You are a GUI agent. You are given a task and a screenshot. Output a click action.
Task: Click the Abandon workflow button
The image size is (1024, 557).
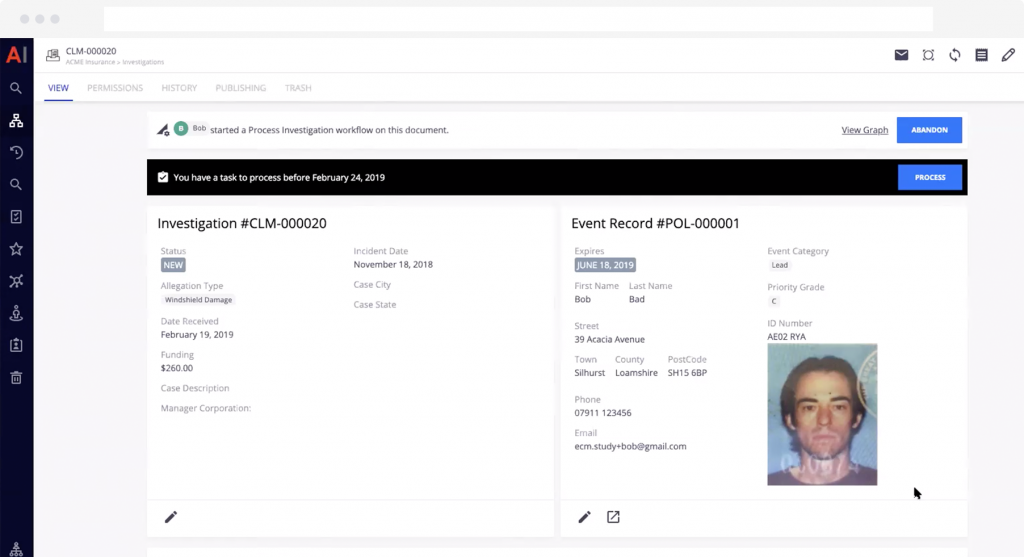929,130
